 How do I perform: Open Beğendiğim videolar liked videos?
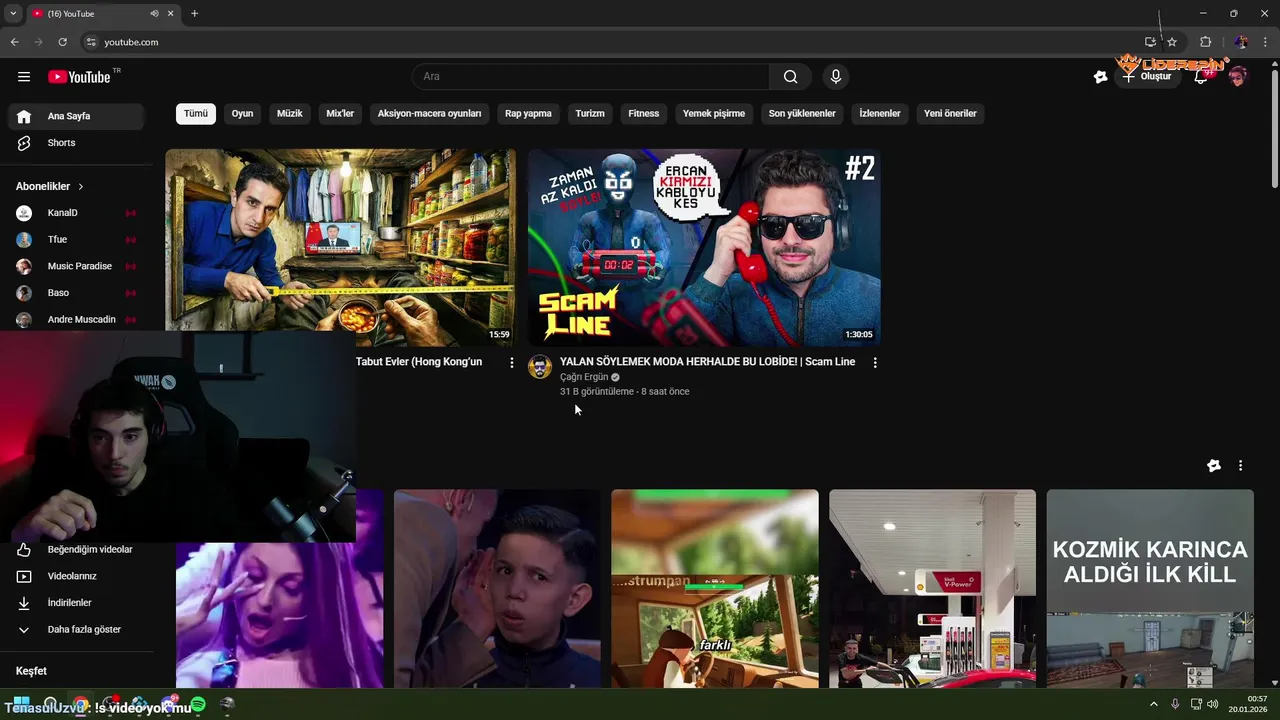coord(76,549)
